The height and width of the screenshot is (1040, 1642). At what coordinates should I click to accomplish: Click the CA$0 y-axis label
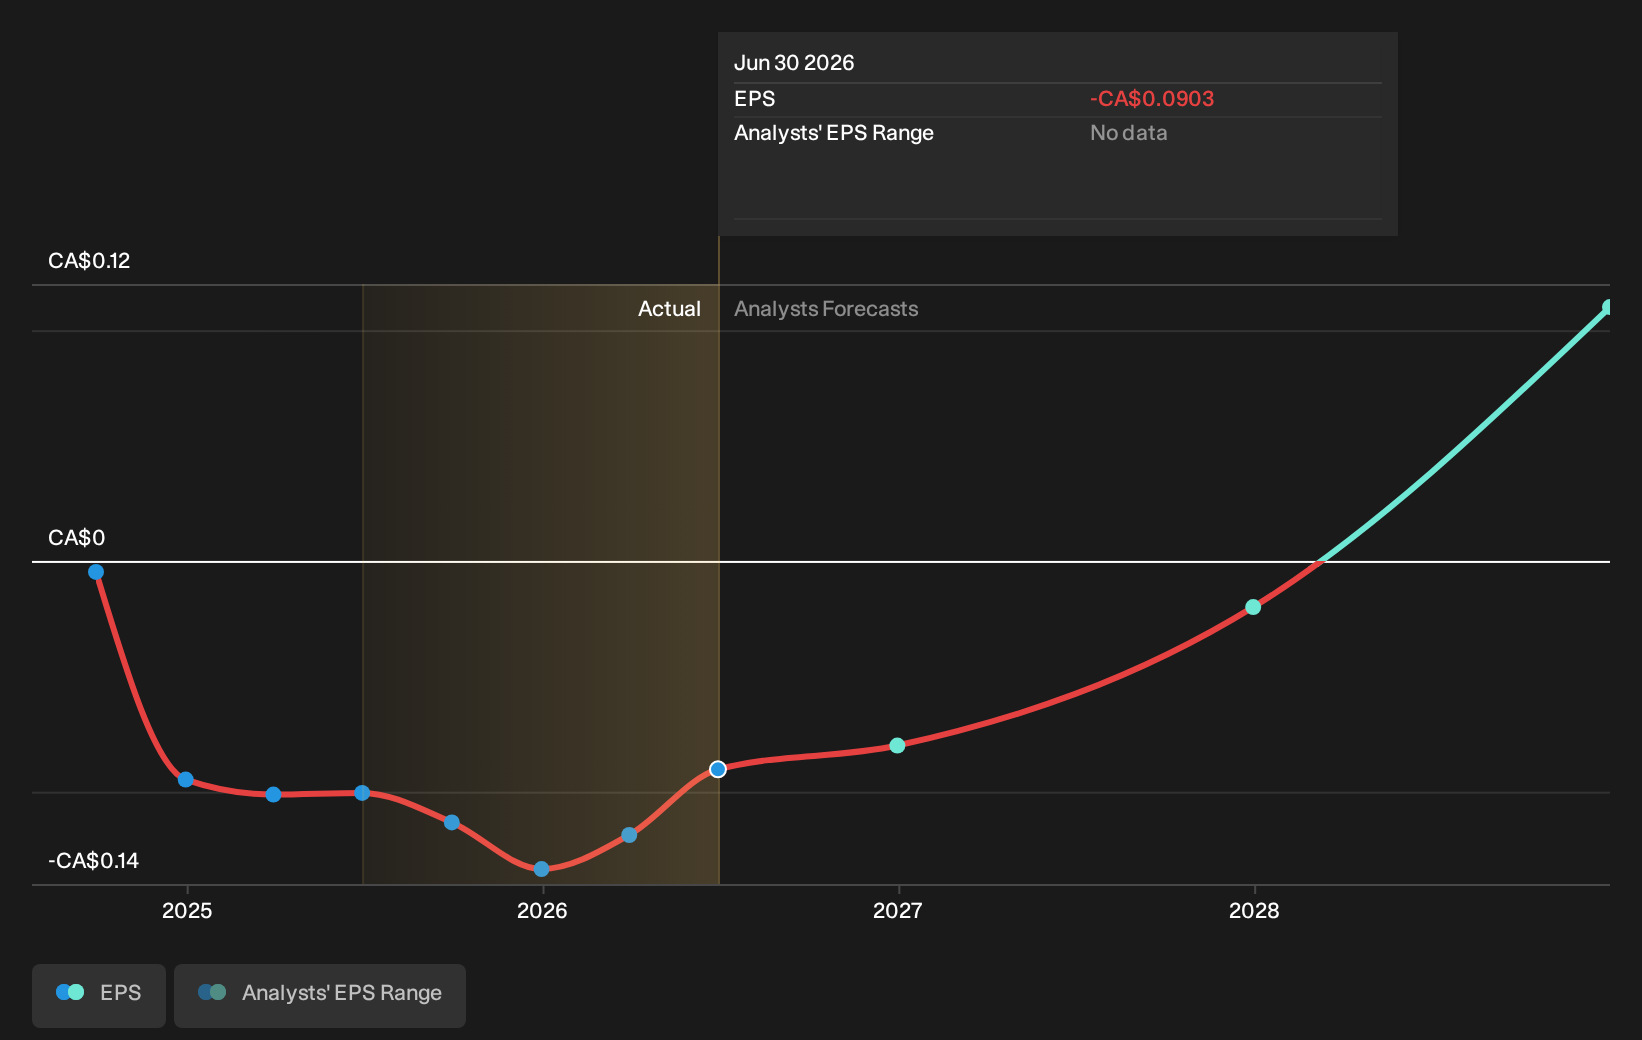point(76,538)
